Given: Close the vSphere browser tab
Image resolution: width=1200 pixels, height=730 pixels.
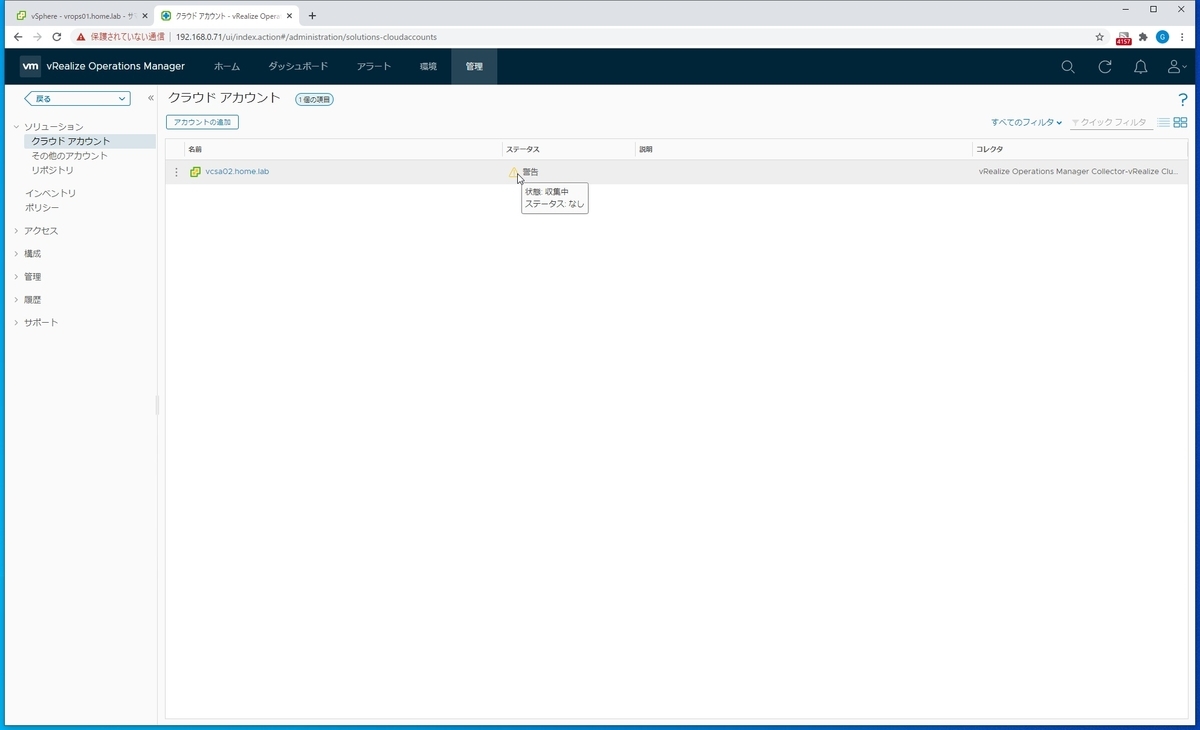Looking at the screenshot, I should tap(144, 16).
